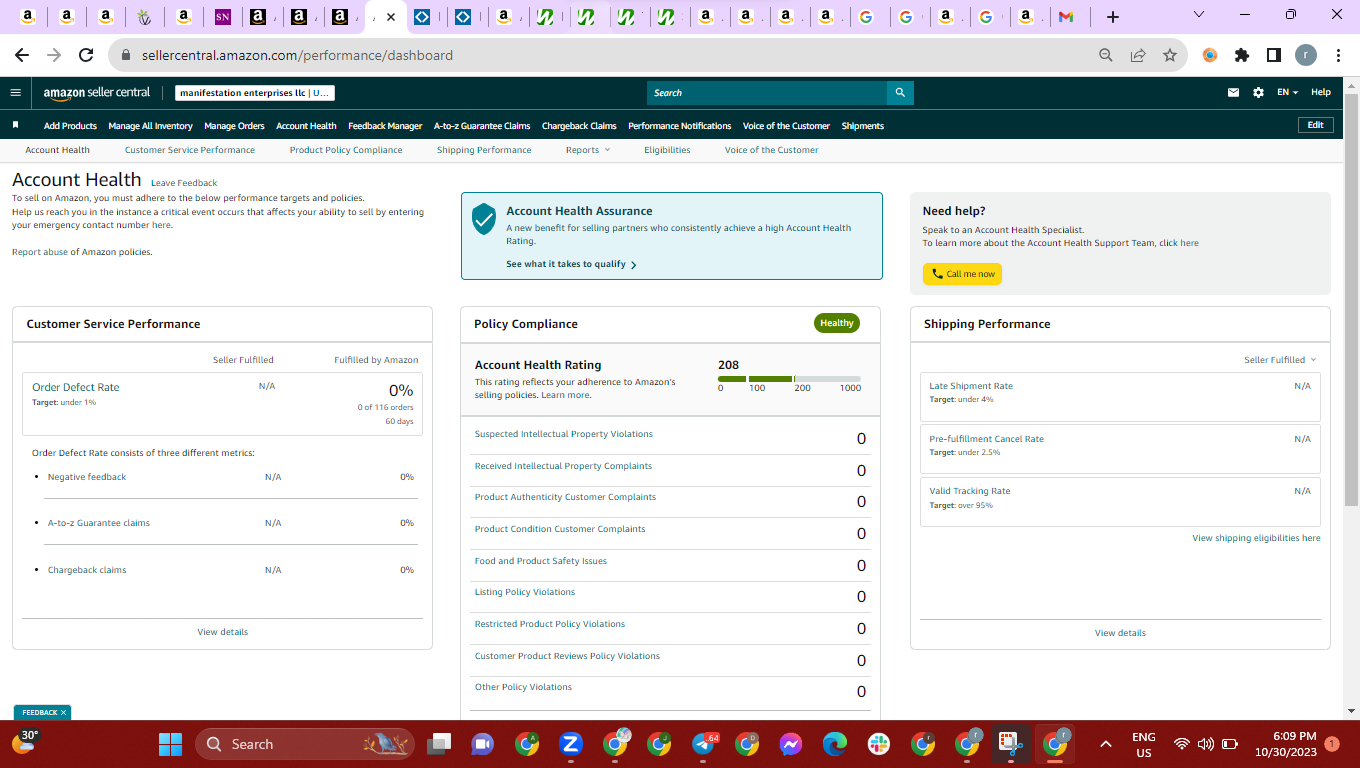
Task: Click See what it takes to qualify
Action: tap(571, 264)
